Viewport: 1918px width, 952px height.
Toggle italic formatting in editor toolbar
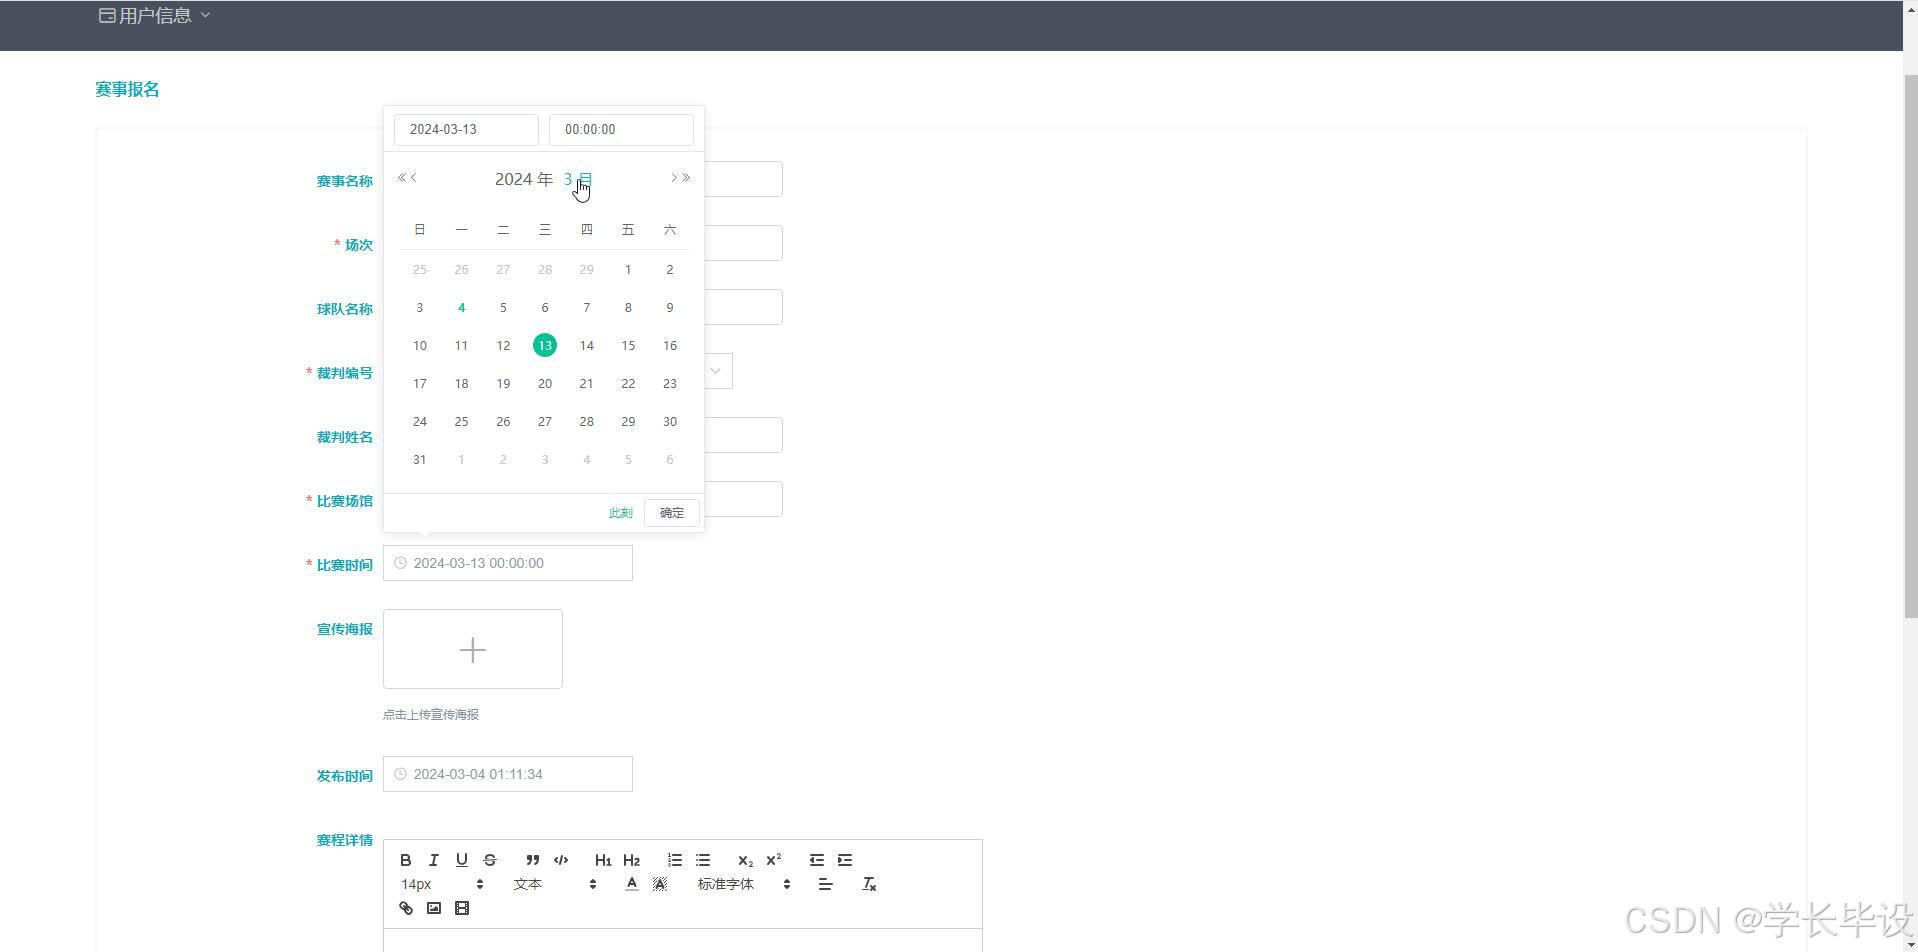point(433,860)
